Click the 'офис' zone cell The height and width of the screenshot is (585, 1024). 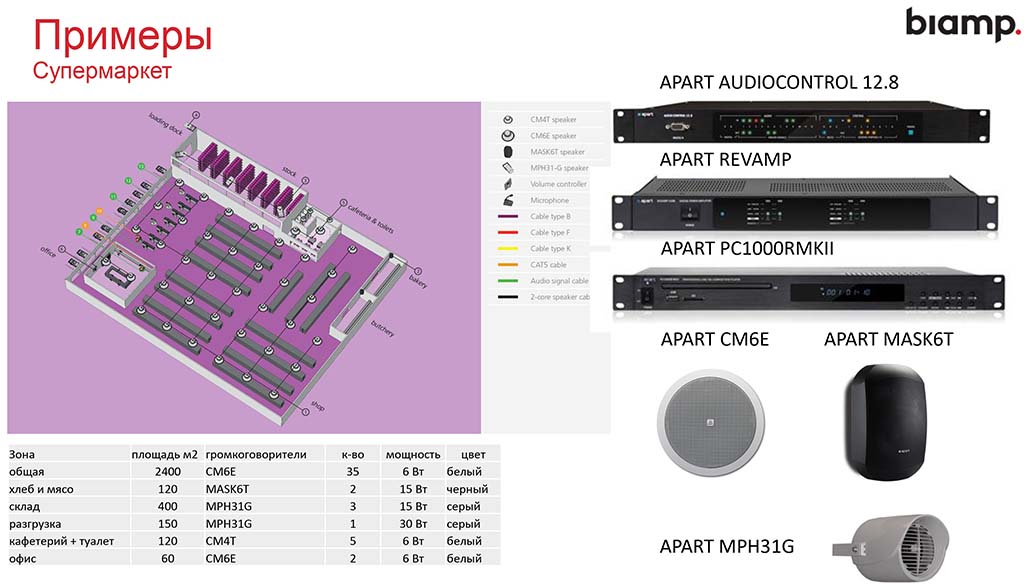click(x=23, y=559)
